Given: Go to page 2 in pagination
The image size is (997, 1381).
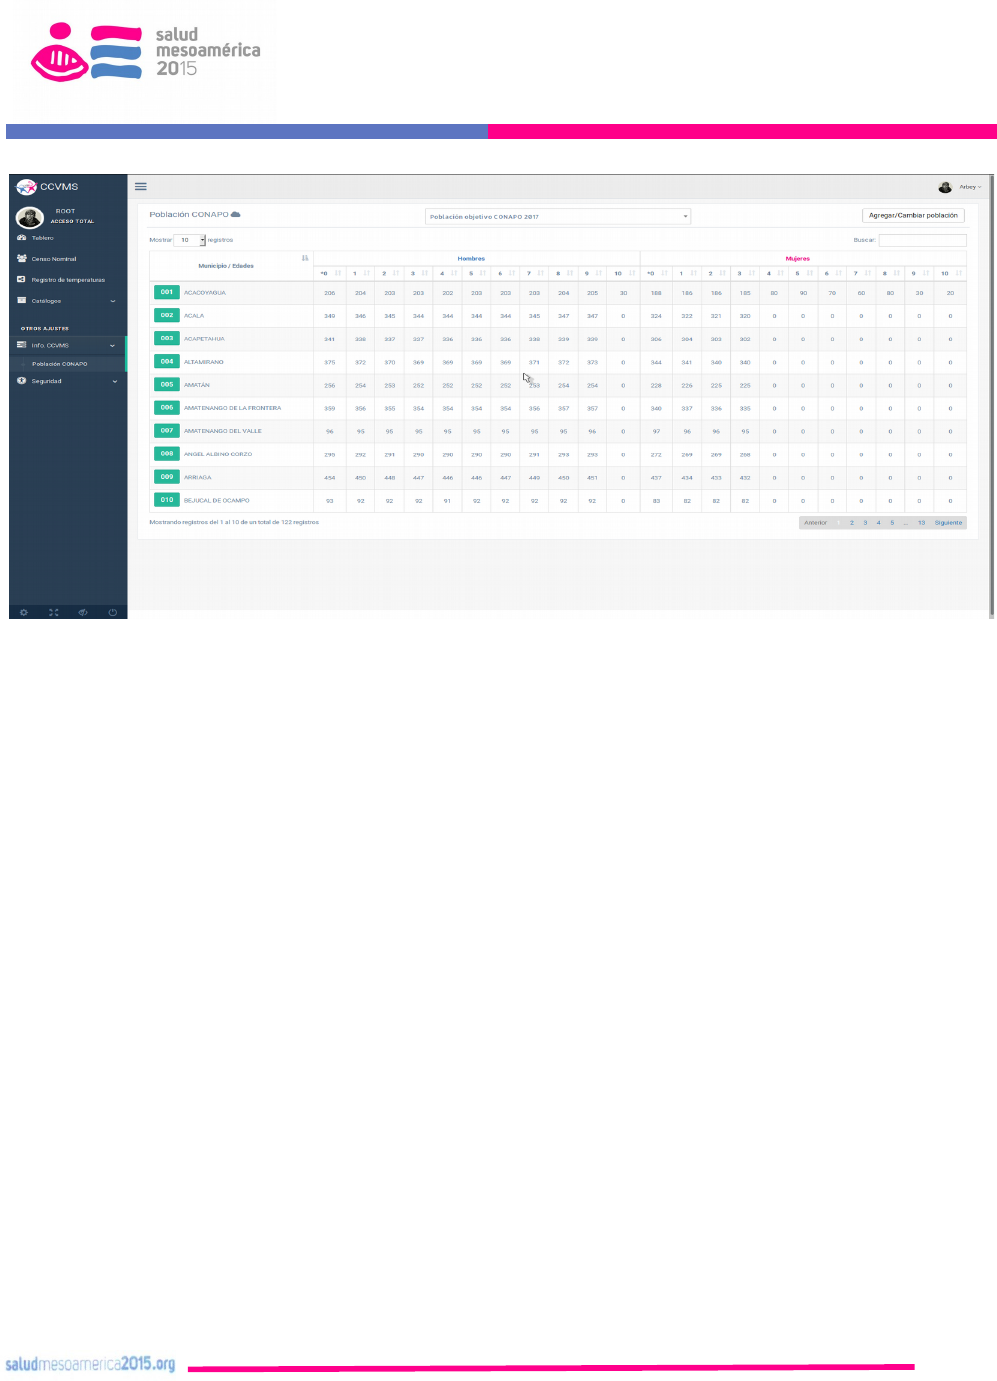Looking at the screenshot, I should pos(852,523).
